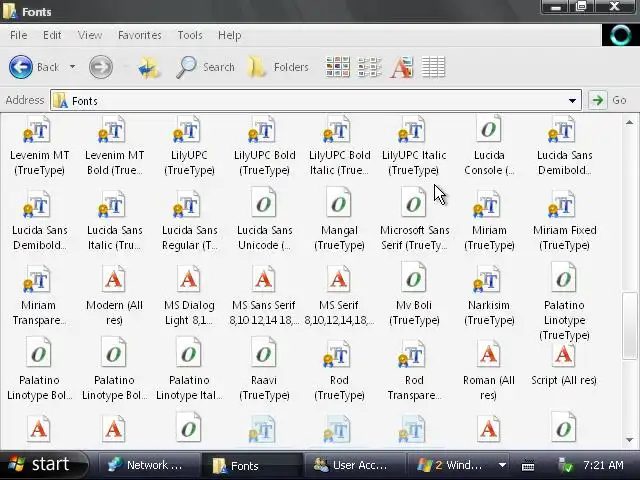Click the keyboard icon in system tray
This screenshot has height=480, width=640.
coord(528,465)
